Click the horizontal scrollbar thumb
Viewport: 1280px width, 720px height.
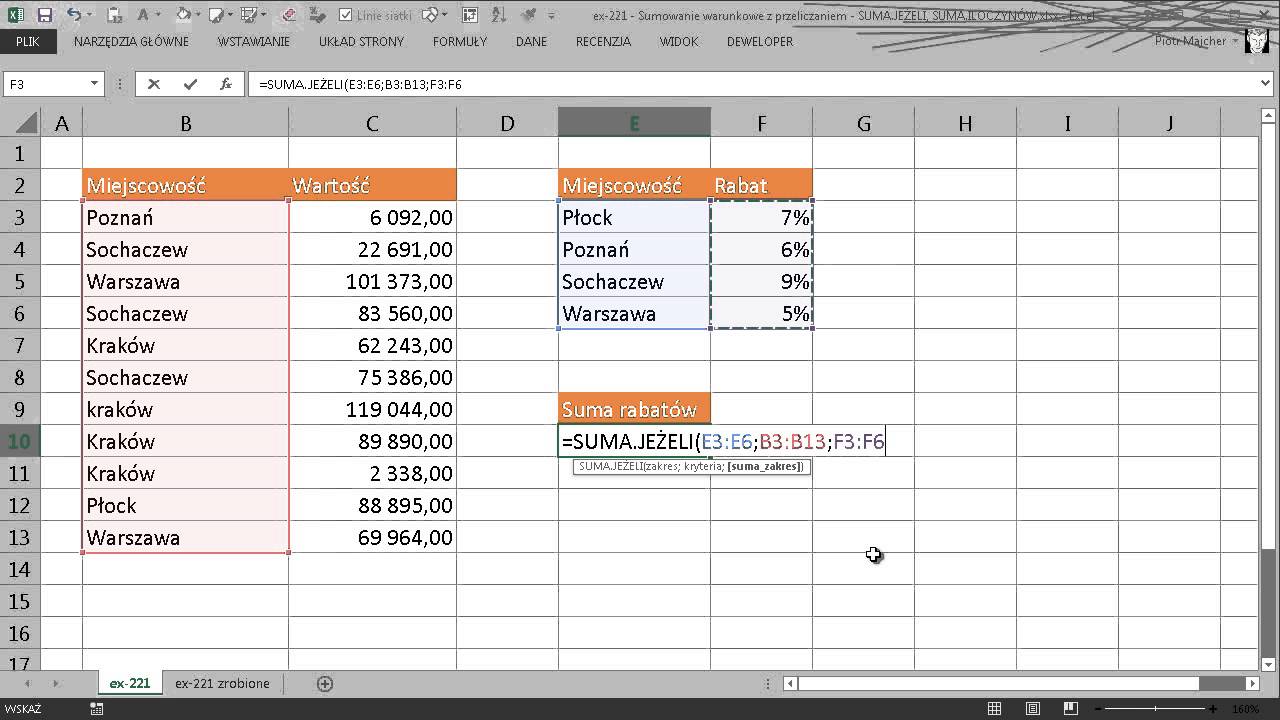[x=1000, y=684]
